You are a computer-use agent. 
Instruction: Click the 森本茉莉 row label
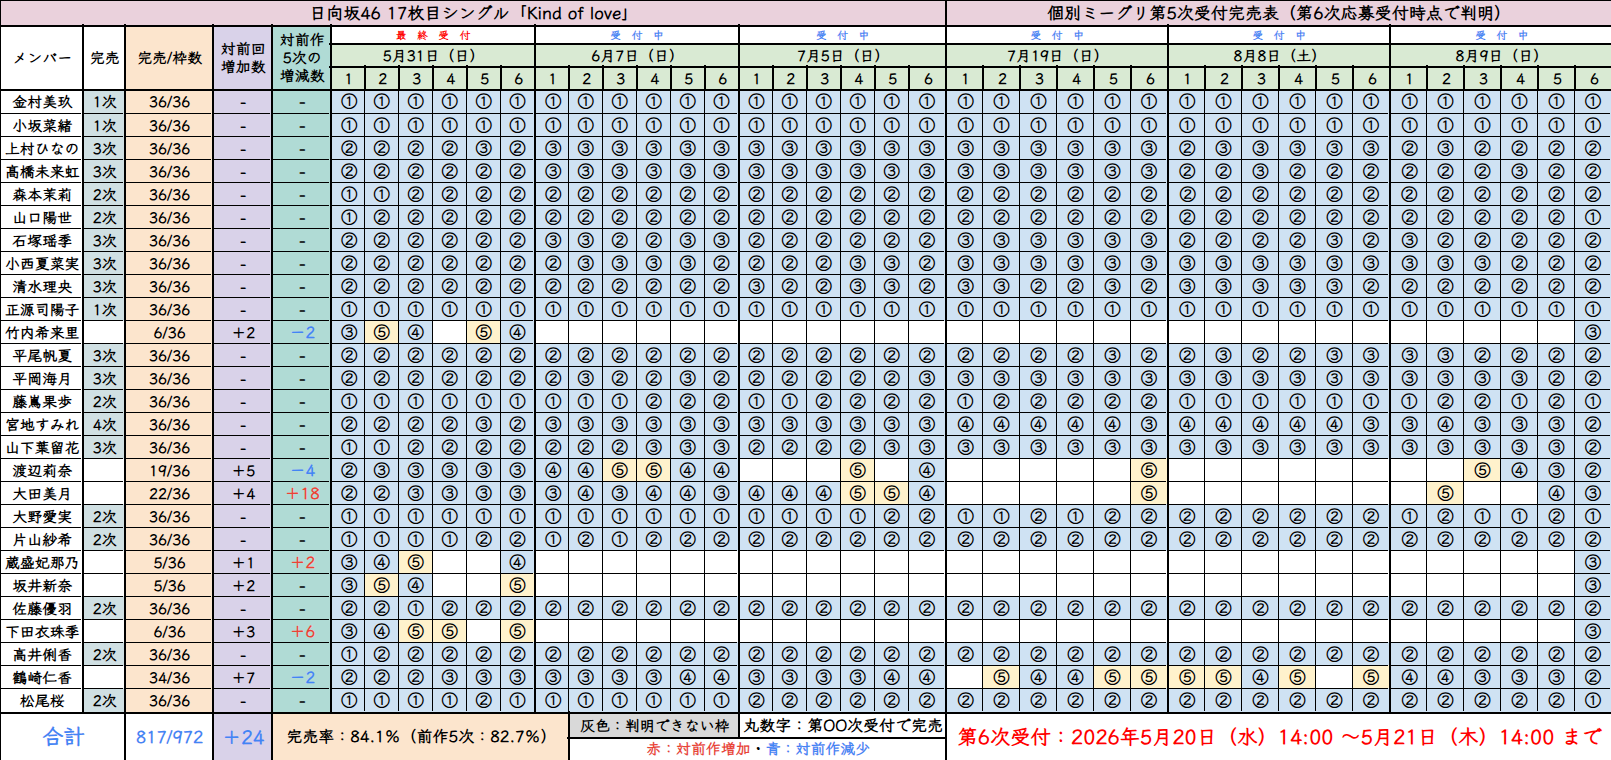tap(42, 194)
